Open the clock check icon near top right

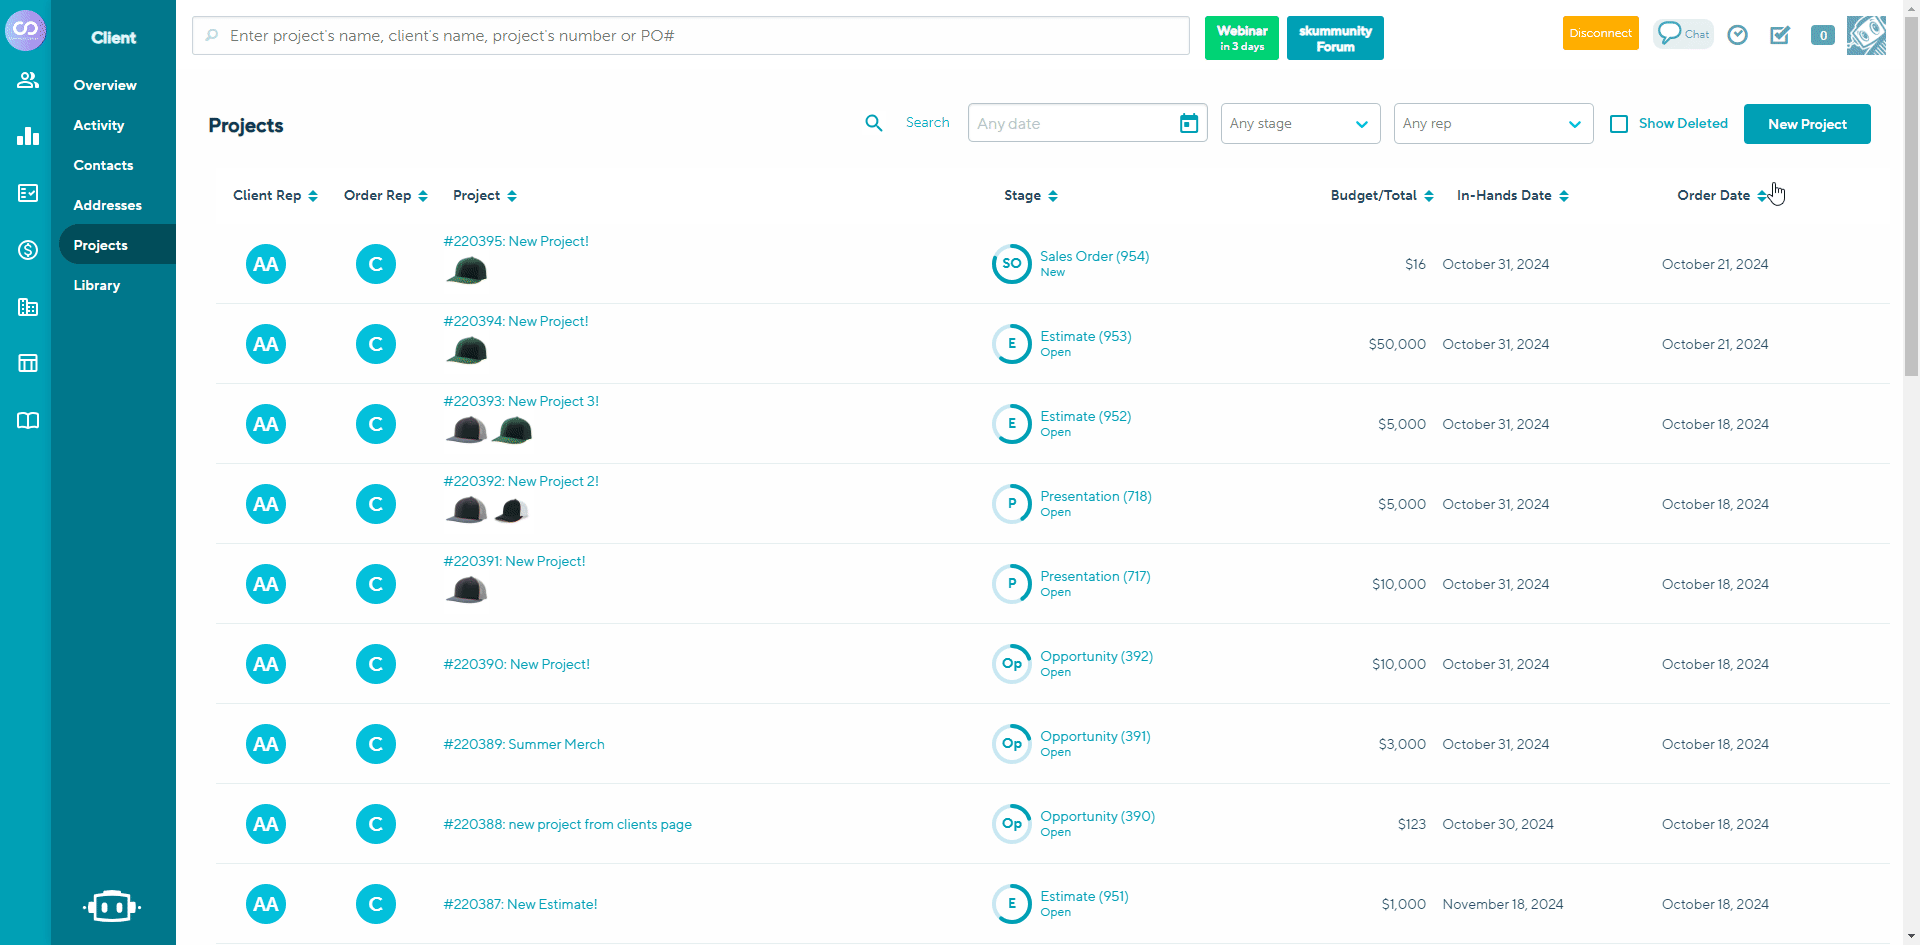pyautogui.click(x=1737, y=34)
